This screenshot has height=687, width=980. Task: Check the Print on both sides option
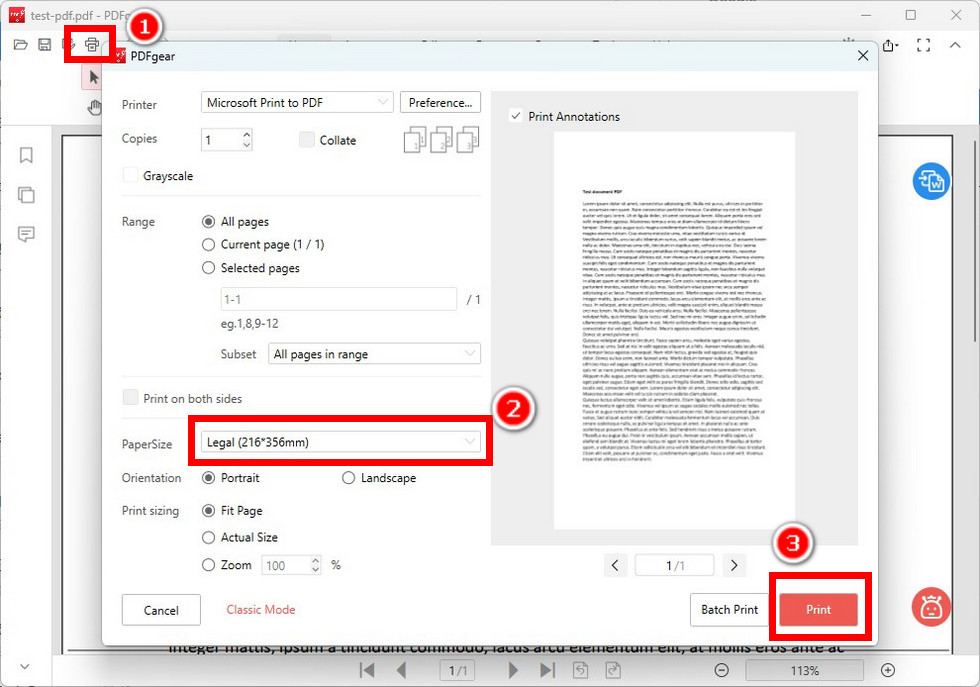pos(130,397)
